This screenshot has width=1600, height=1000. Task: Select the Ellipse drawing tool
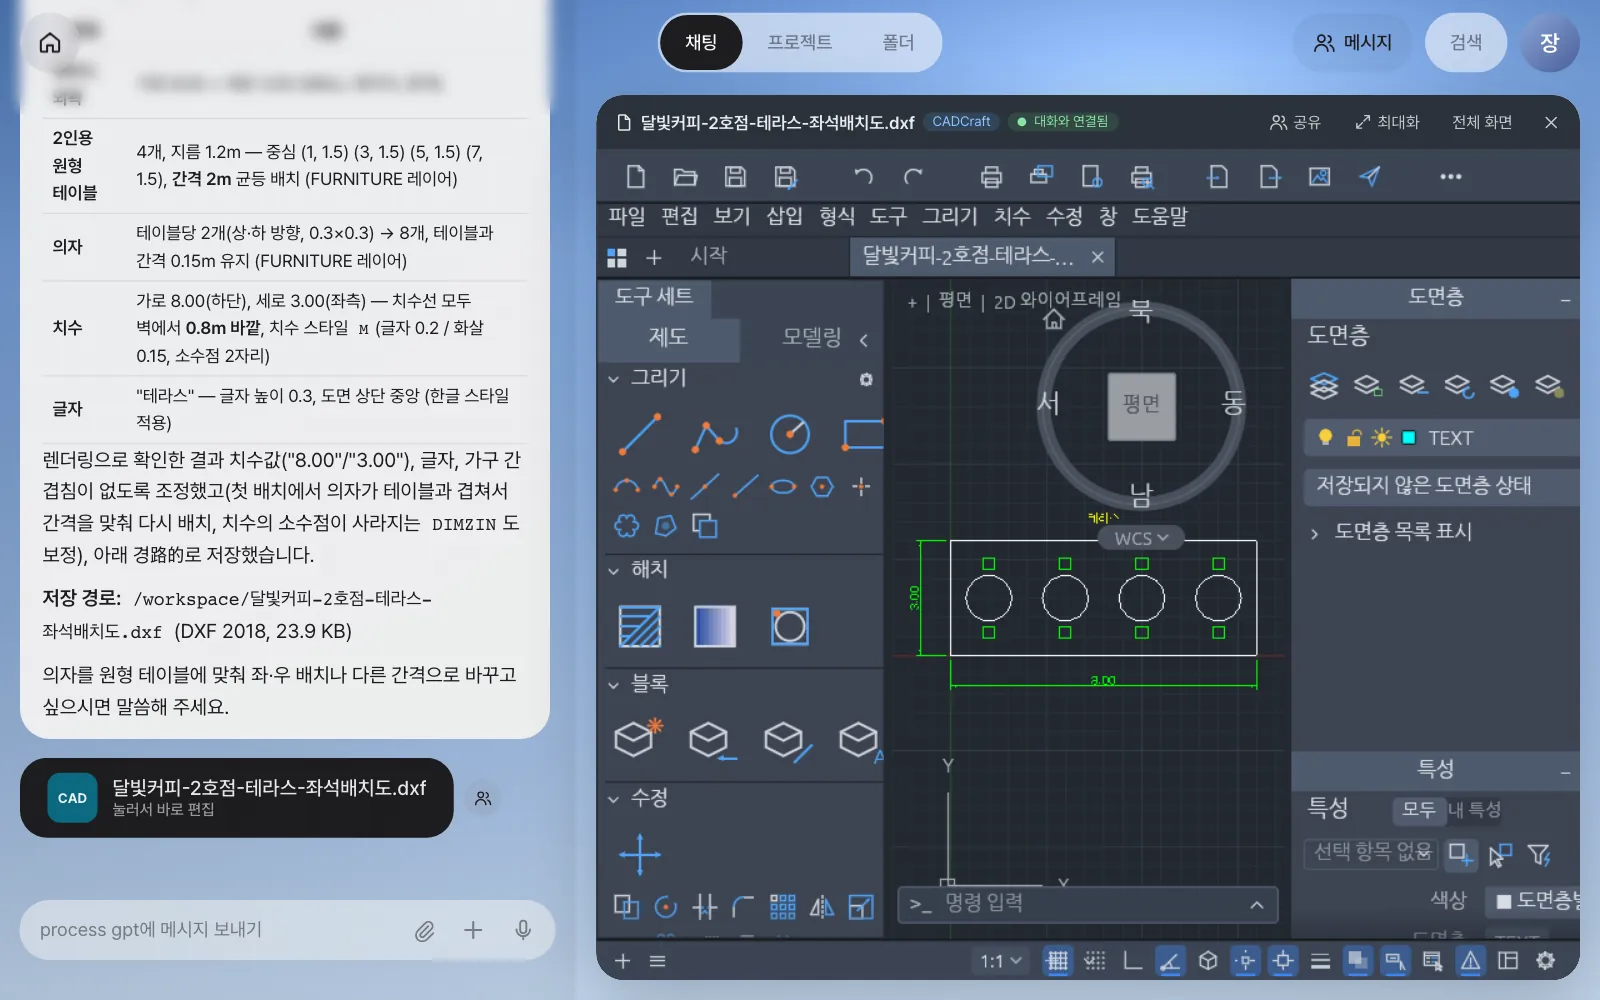[x=783, y=487]
